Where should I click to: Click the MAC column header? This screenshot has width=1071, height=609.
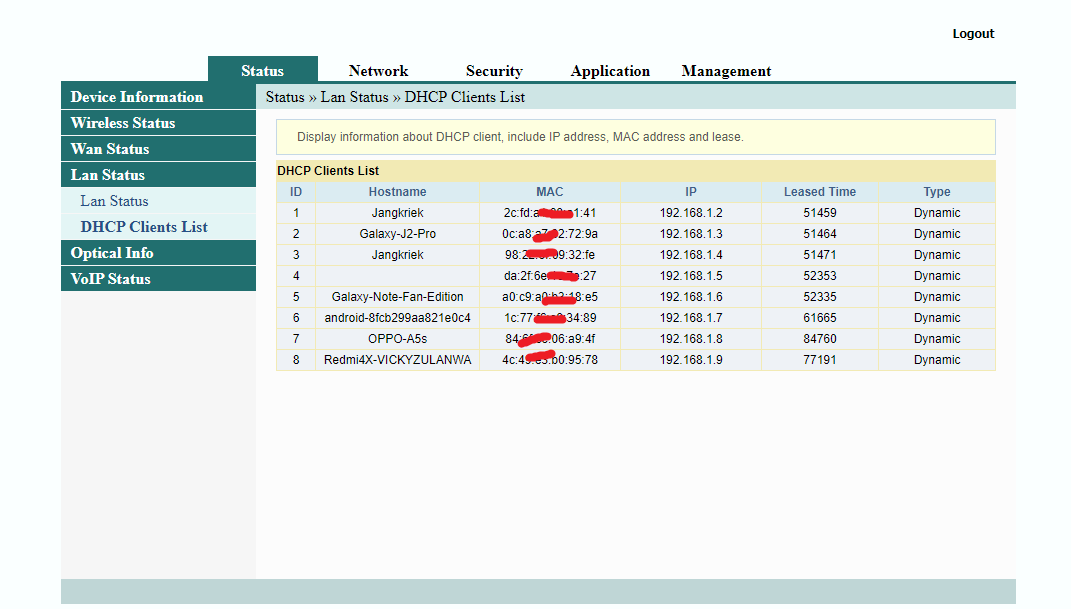tap(550, 192)
